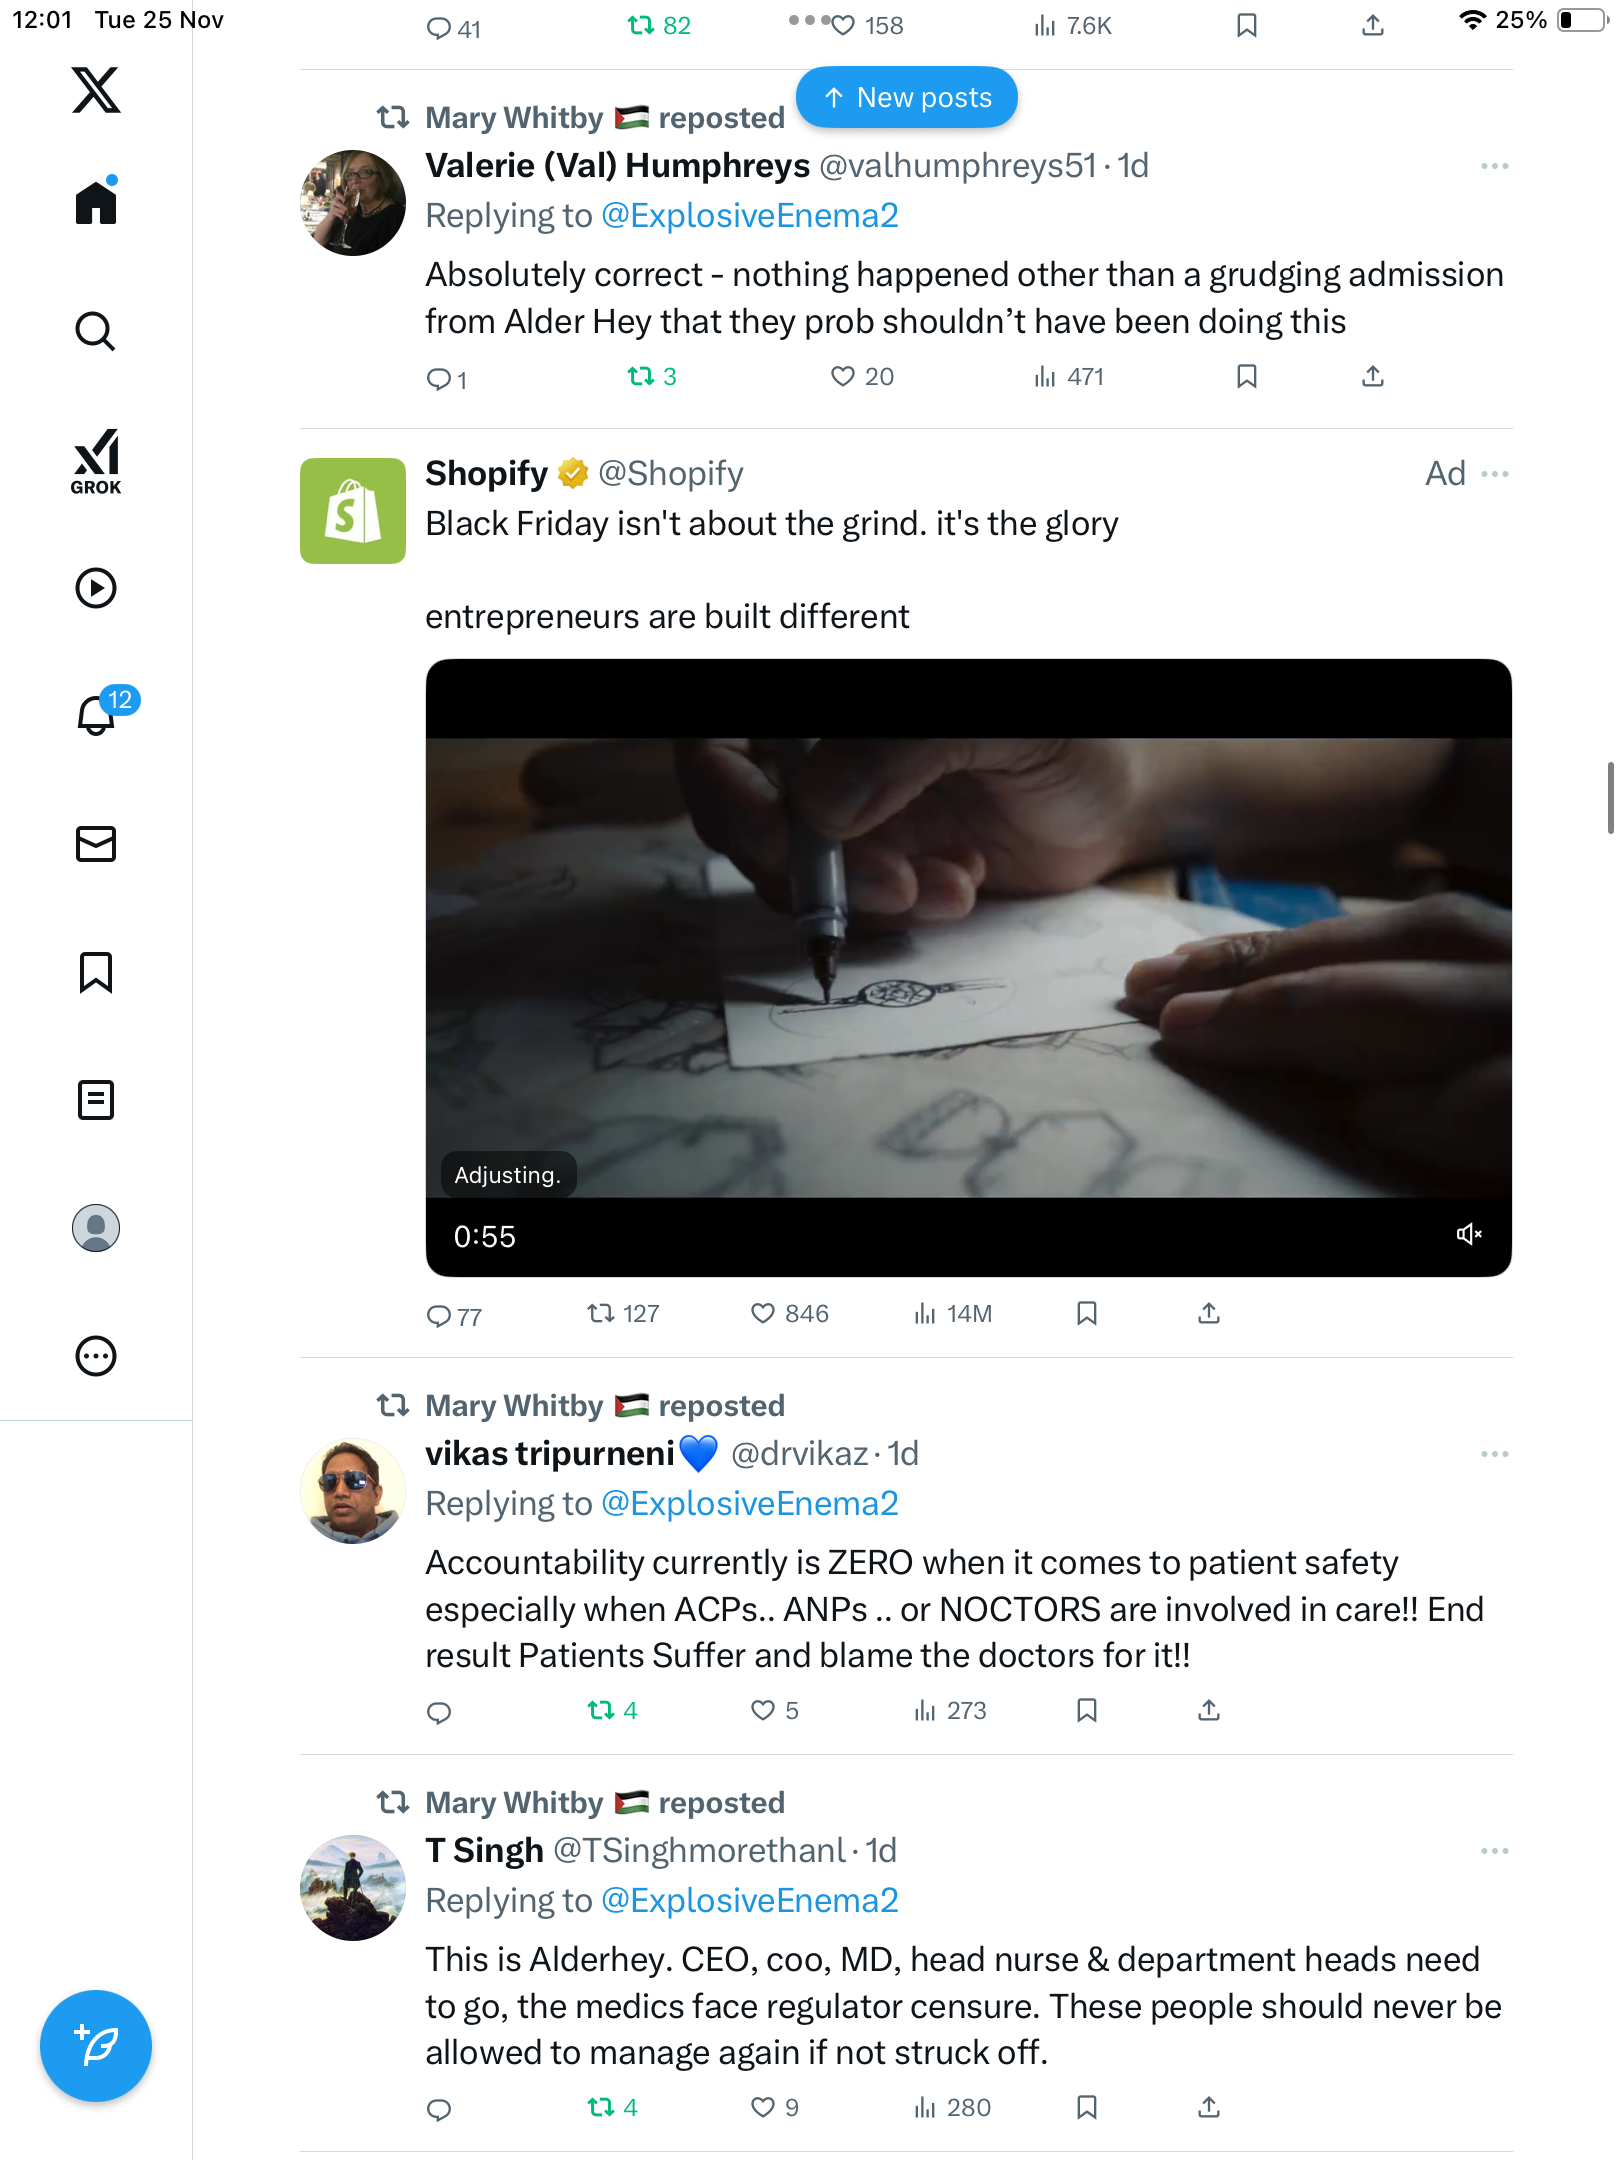
Task: Open Messages envelope in sidebar
Action: 96,844
